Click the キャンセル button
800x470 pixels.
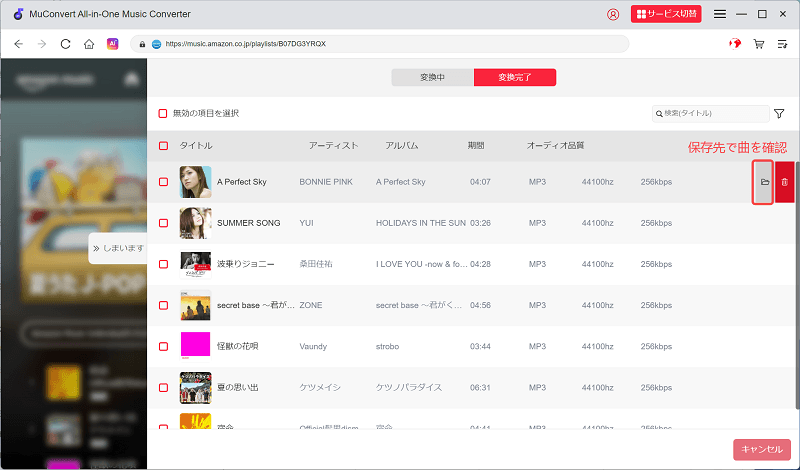(762, 450)
